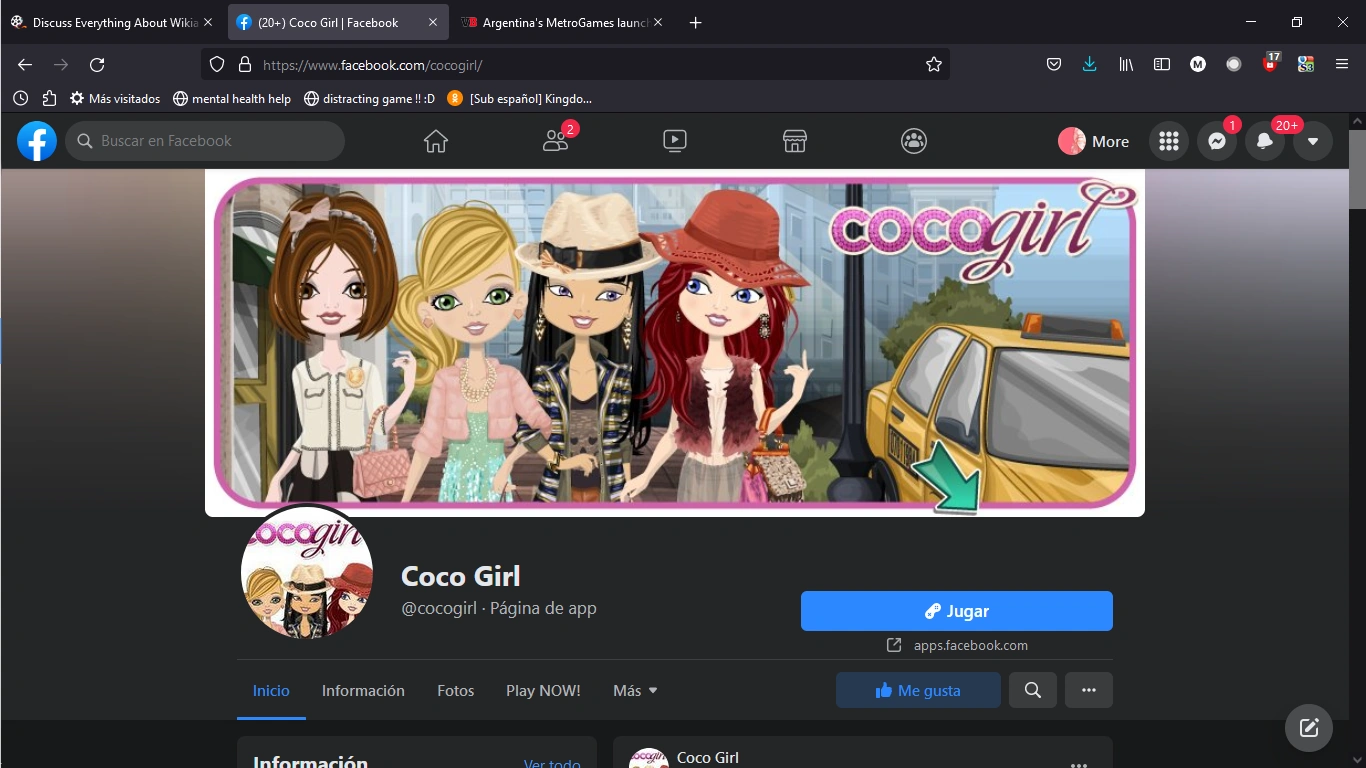Open the Marketplace storefront icon
Screen dimensions: 1366x768
coord(794,141)
